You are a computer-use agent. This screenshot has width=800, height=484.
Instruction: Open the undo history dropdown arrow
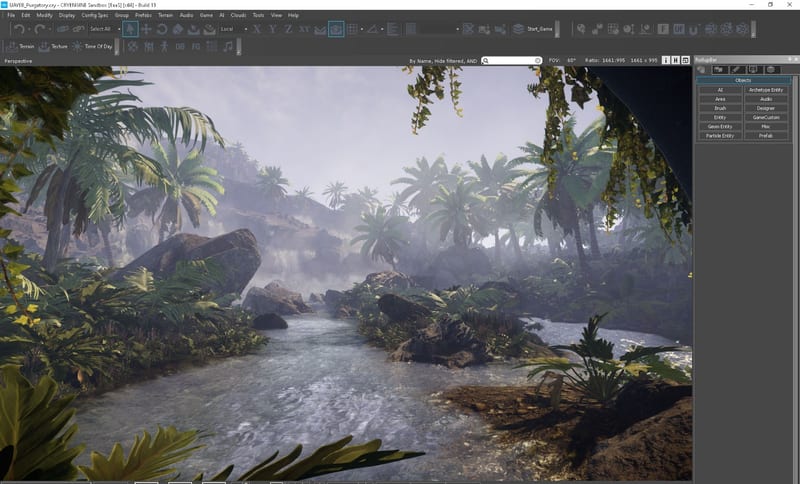(29, 30)
